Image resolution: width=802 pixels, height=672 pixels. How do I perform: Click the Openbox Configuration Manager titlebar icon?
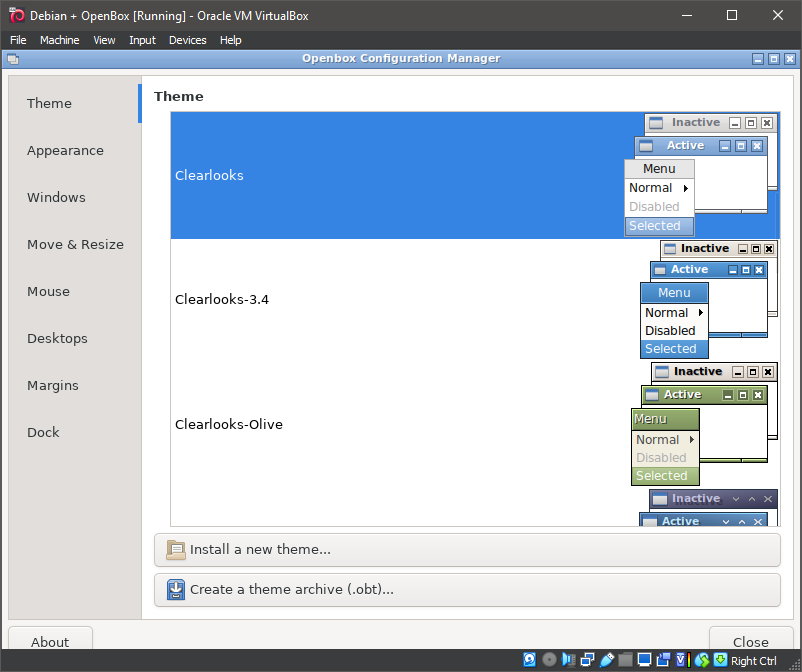(13, 59)
